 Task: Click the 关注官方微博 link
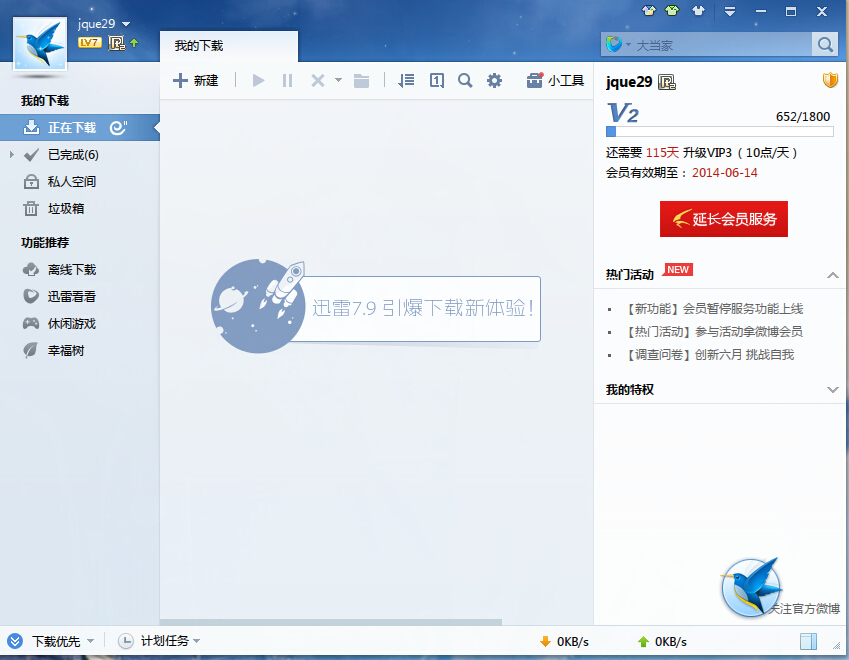click(x=805, y=609)
